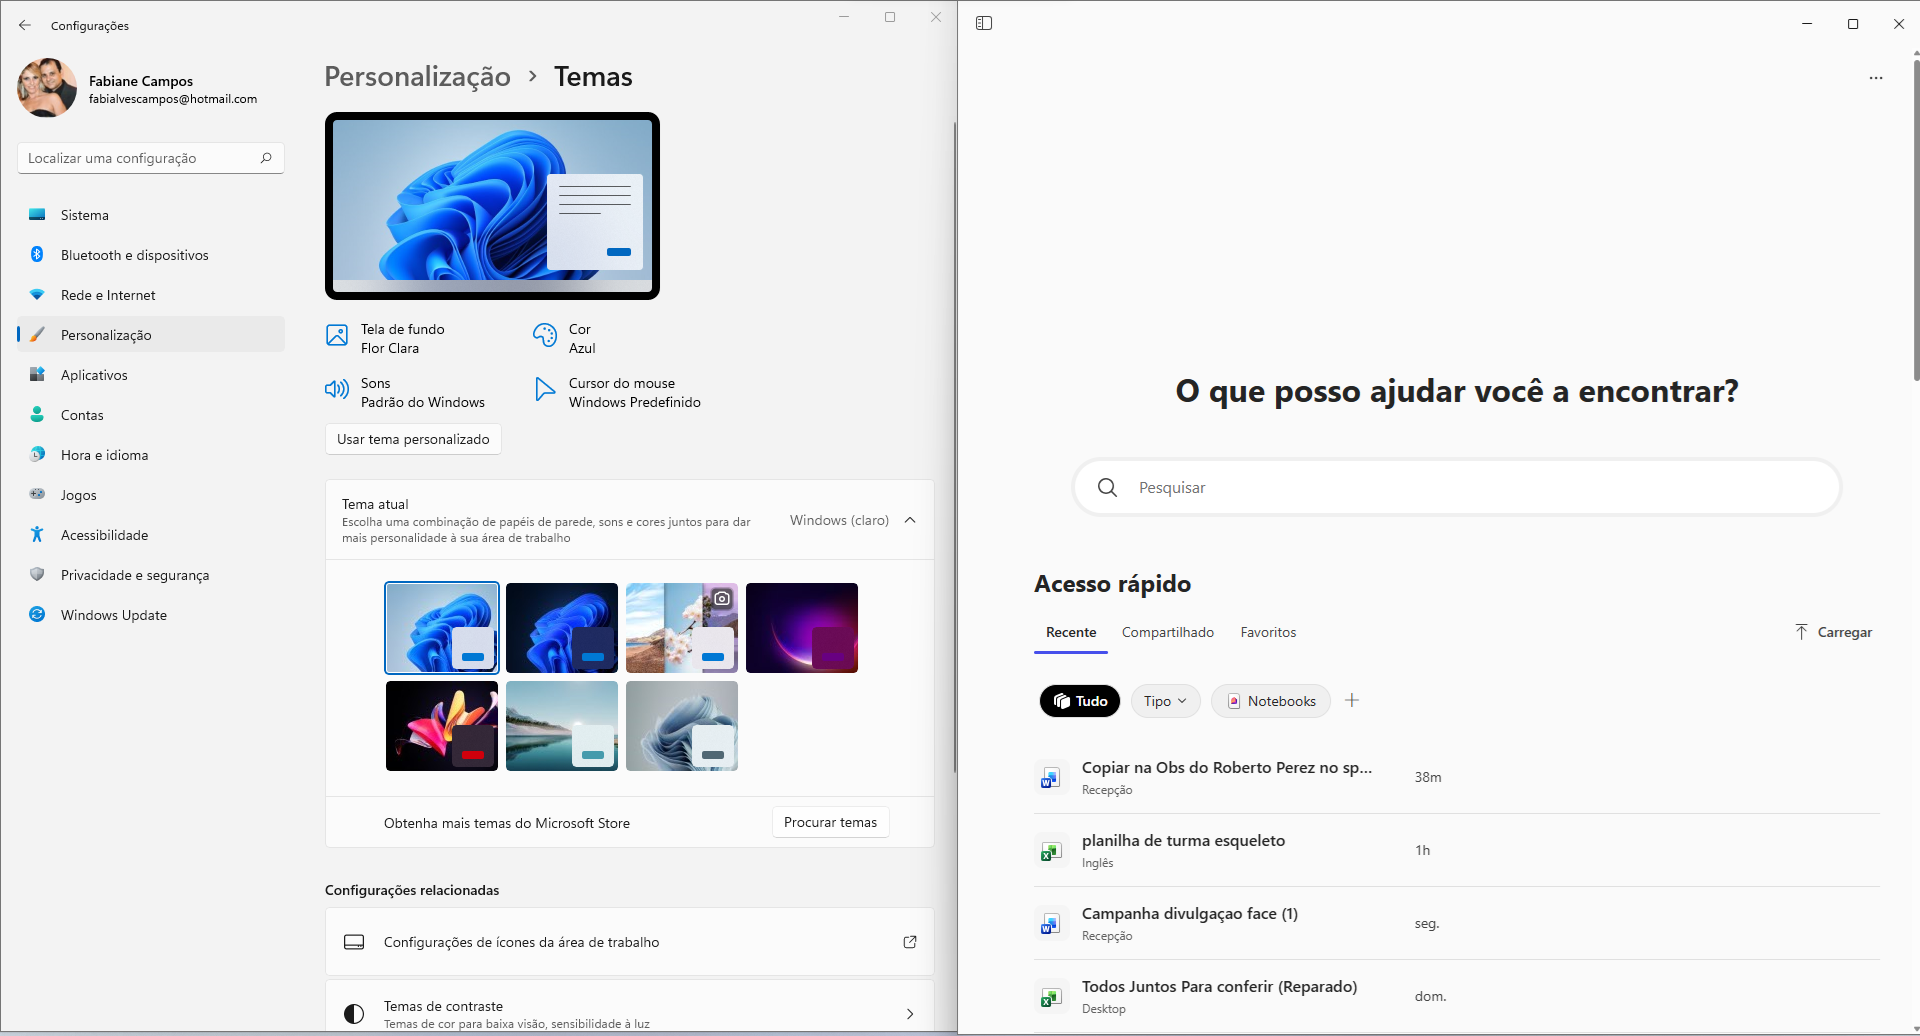The width and height of the screenshot is (1920, 1036).
Task: Click the back arrow in Configurações
Action: [x=25, y=25]
